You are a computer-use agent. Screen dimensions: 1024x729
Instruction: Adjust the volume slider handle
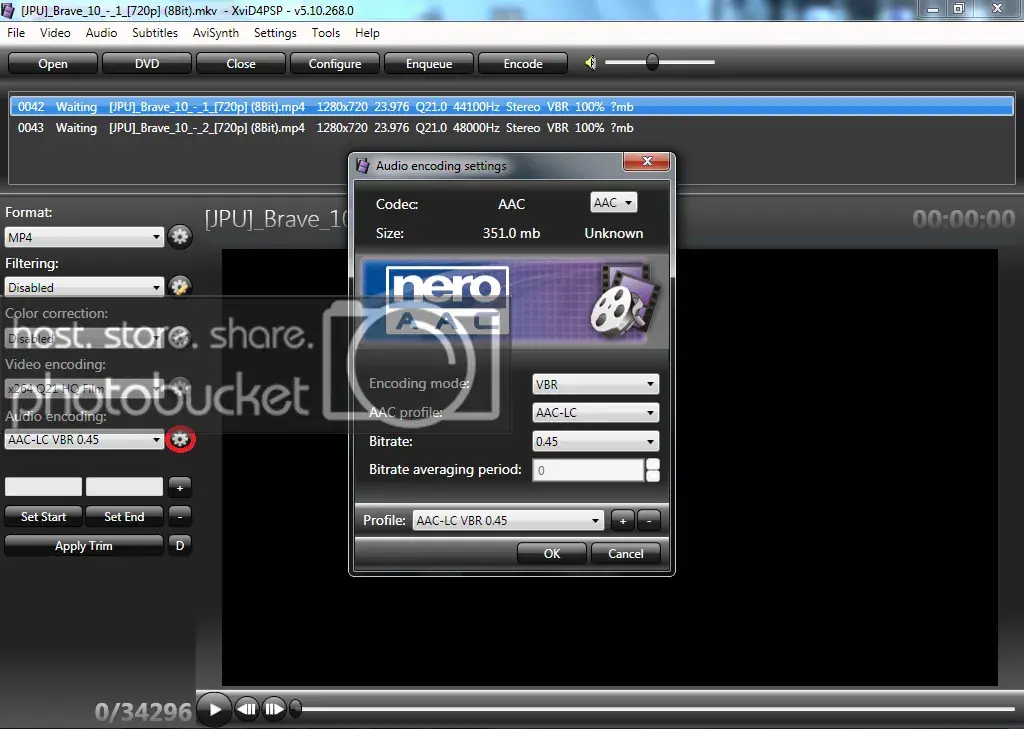point(652,62)
